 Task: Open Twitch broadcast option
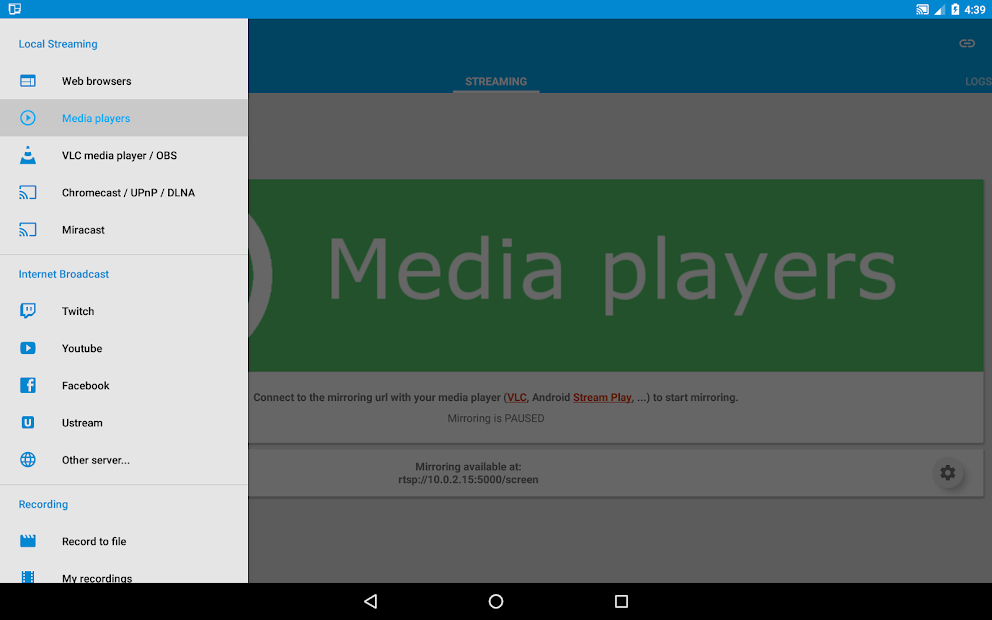78,311
